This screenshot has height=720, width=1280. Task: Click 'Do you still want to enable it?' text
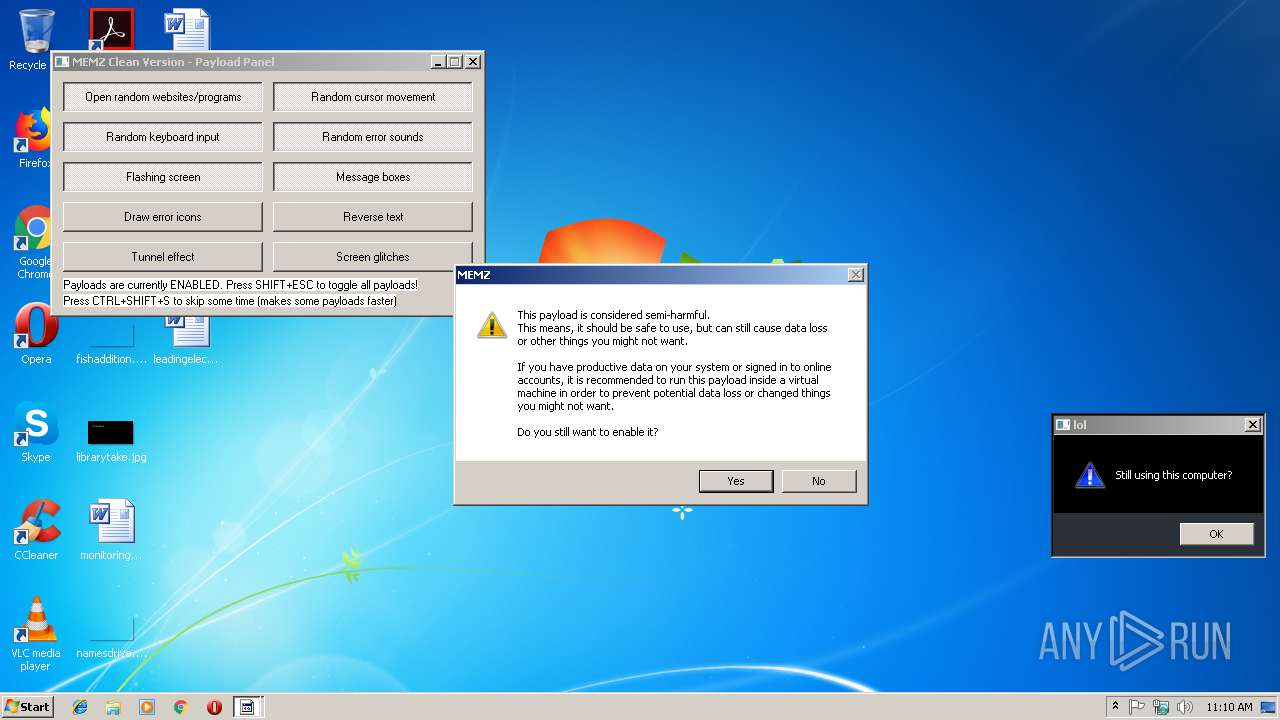(x=588, y=432)
